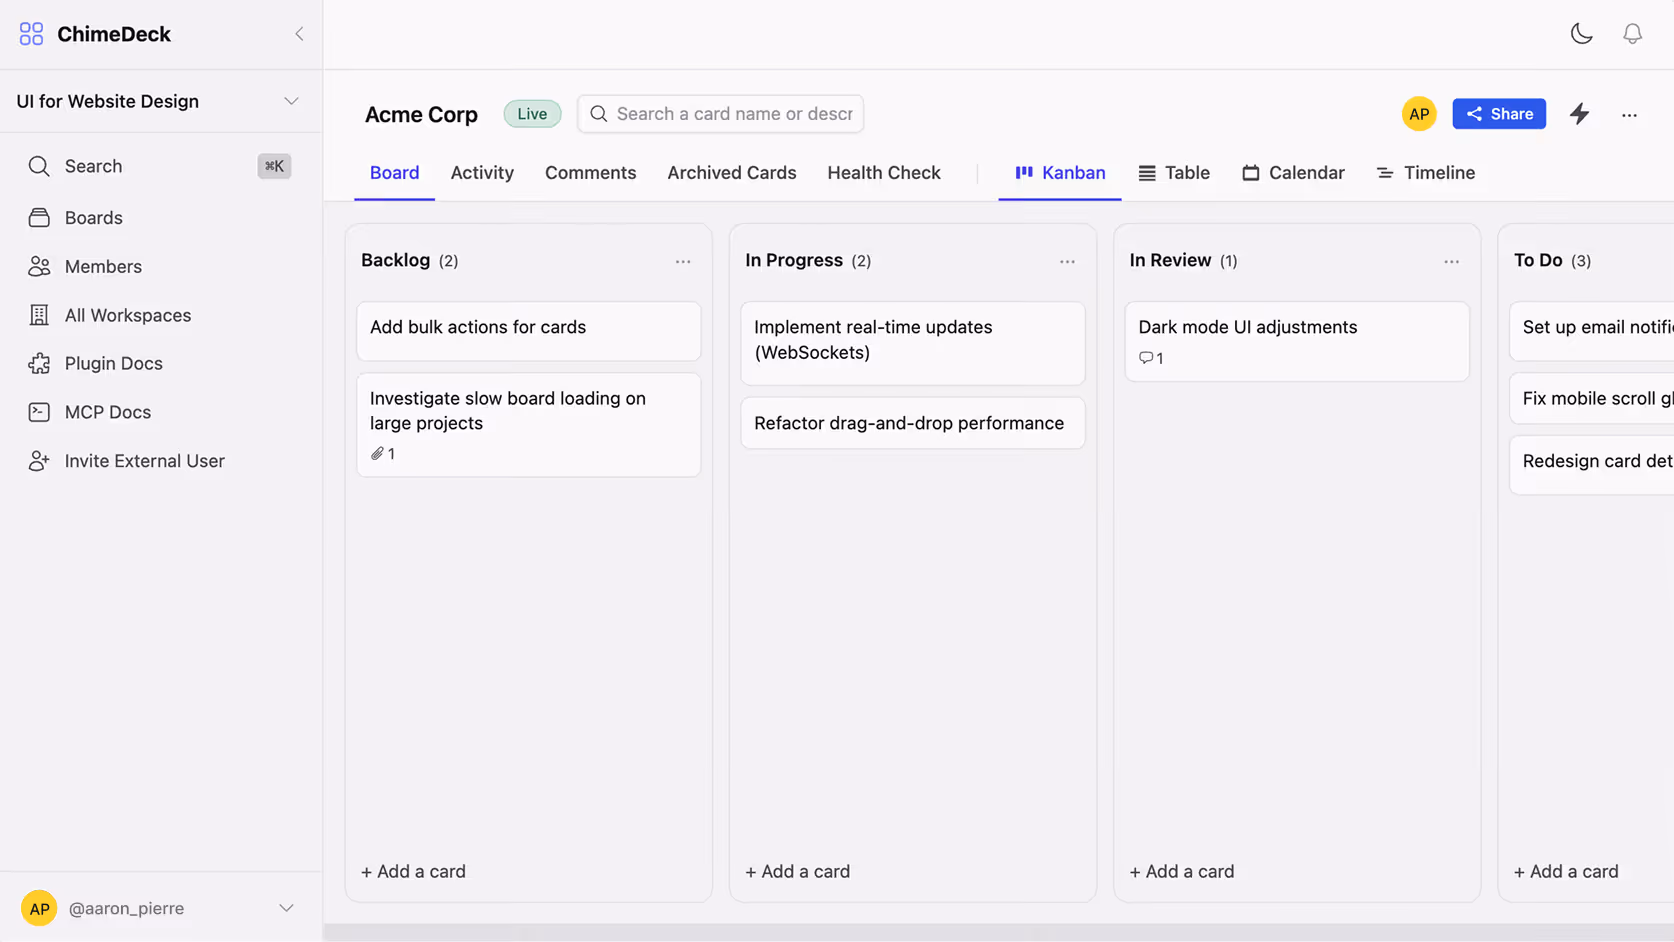The width and height of the screenshot is (1674, 942).
Task: Toggle dark mode moon icon
Action: coord(1581,34)
